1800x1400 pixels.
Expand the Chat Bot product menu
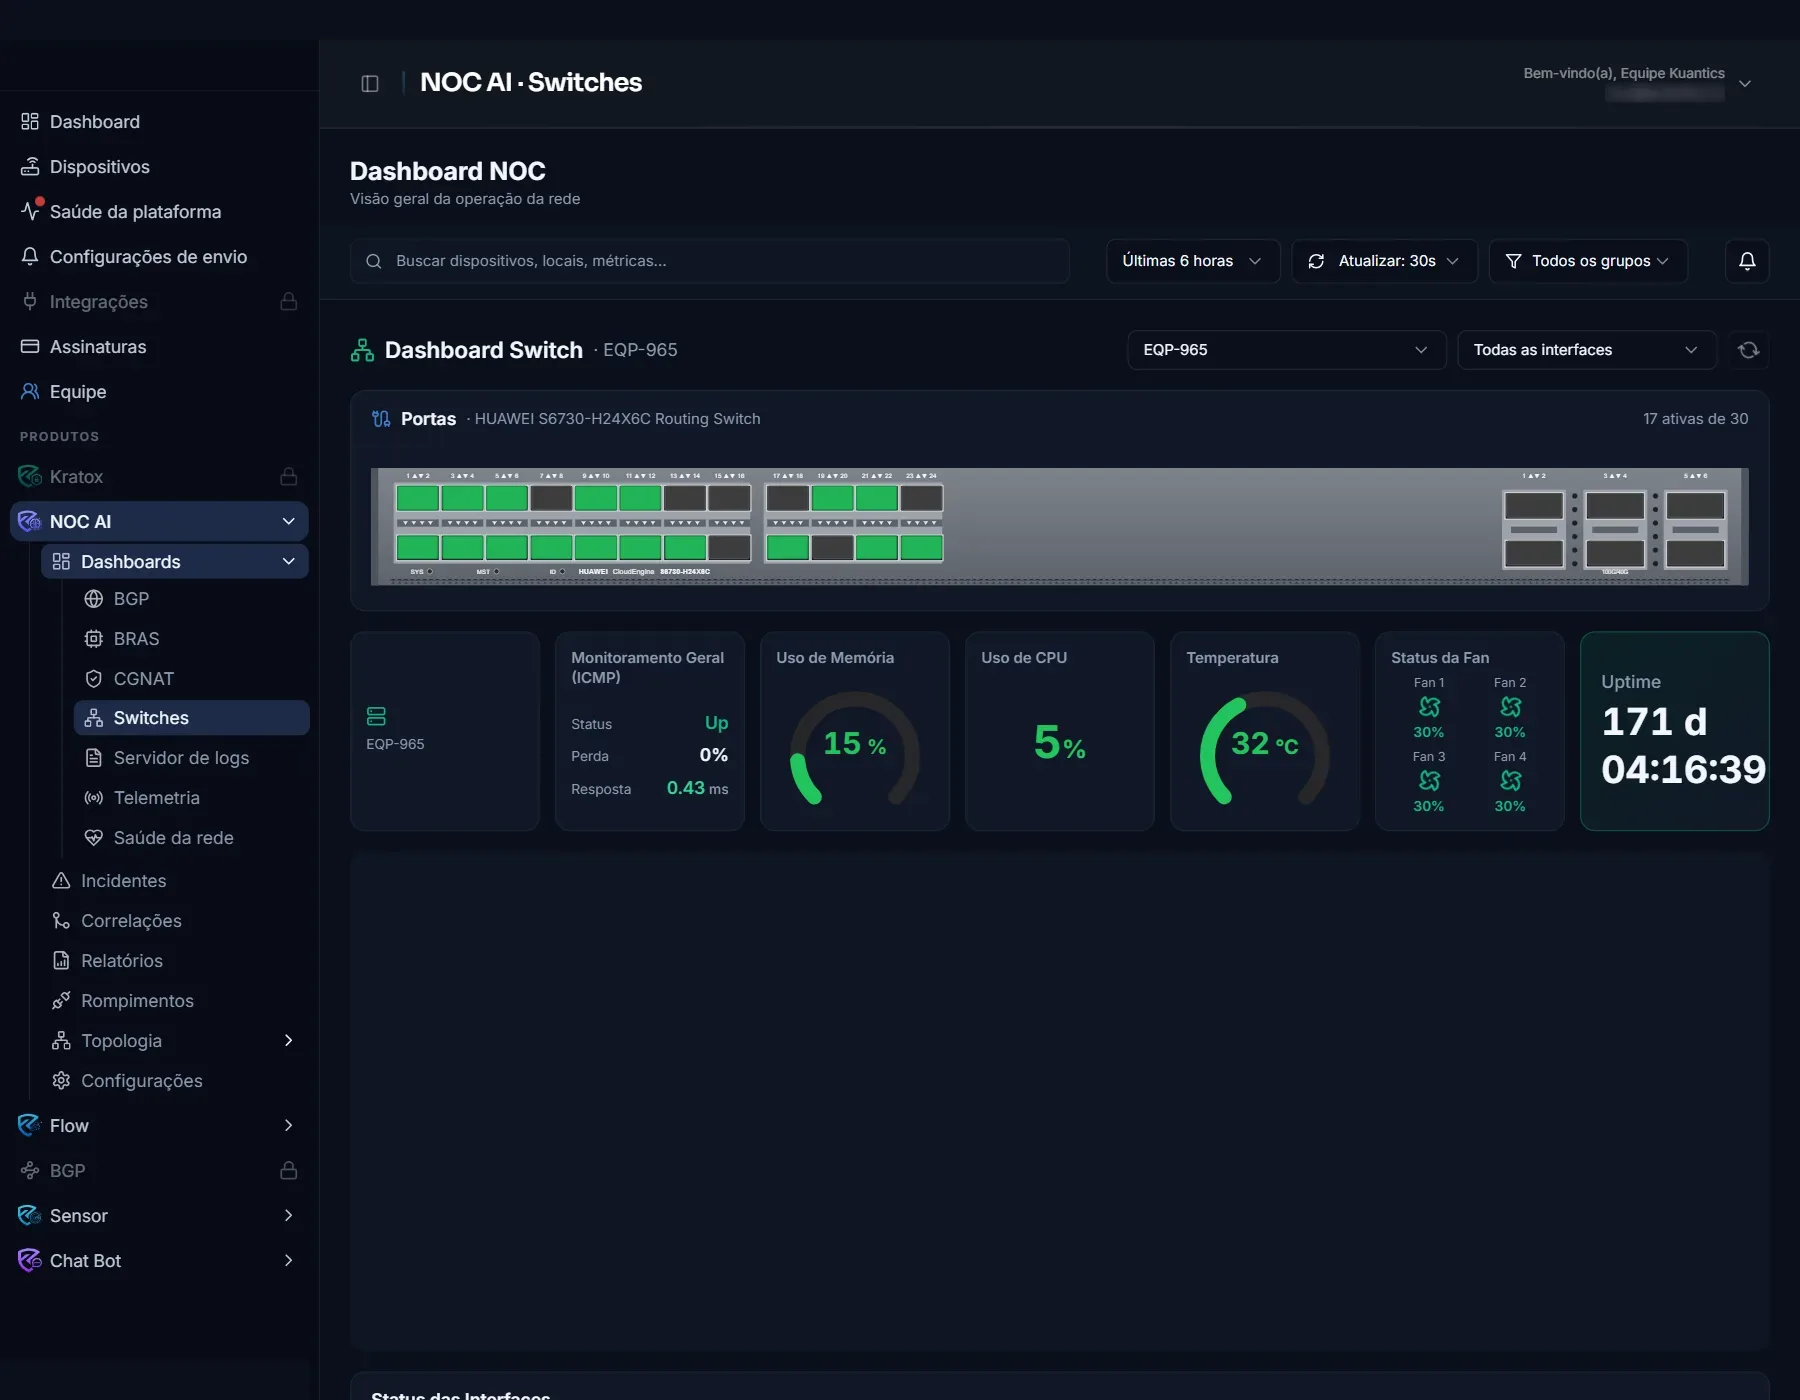289,1261
